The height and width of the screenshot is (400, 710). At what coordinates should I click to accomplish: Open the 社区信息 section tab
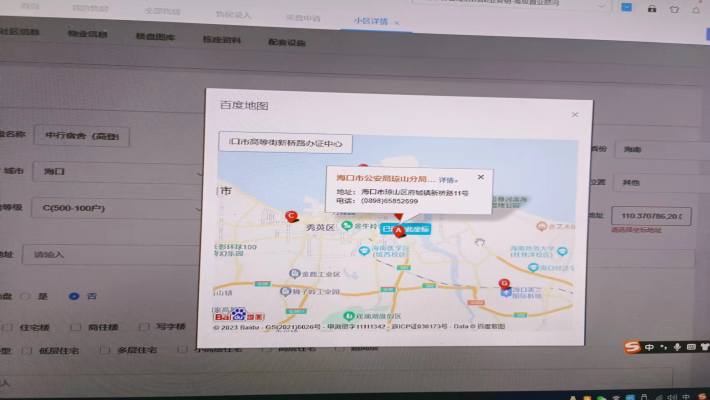tap(19, 32)
